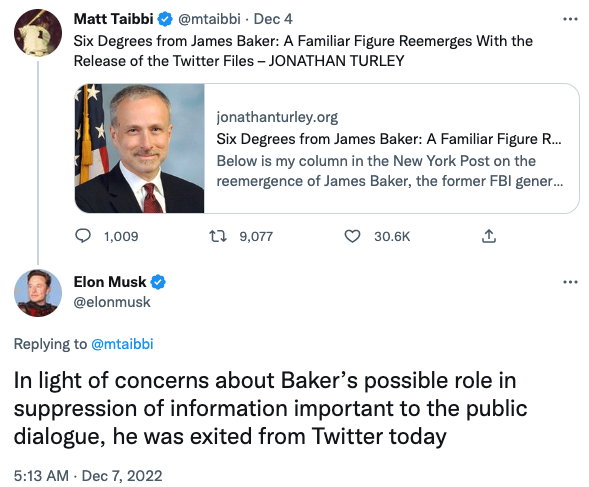Open more options on Elon Musk's tweet
This screenshot has width=589, height=487.
pos(570,282)
